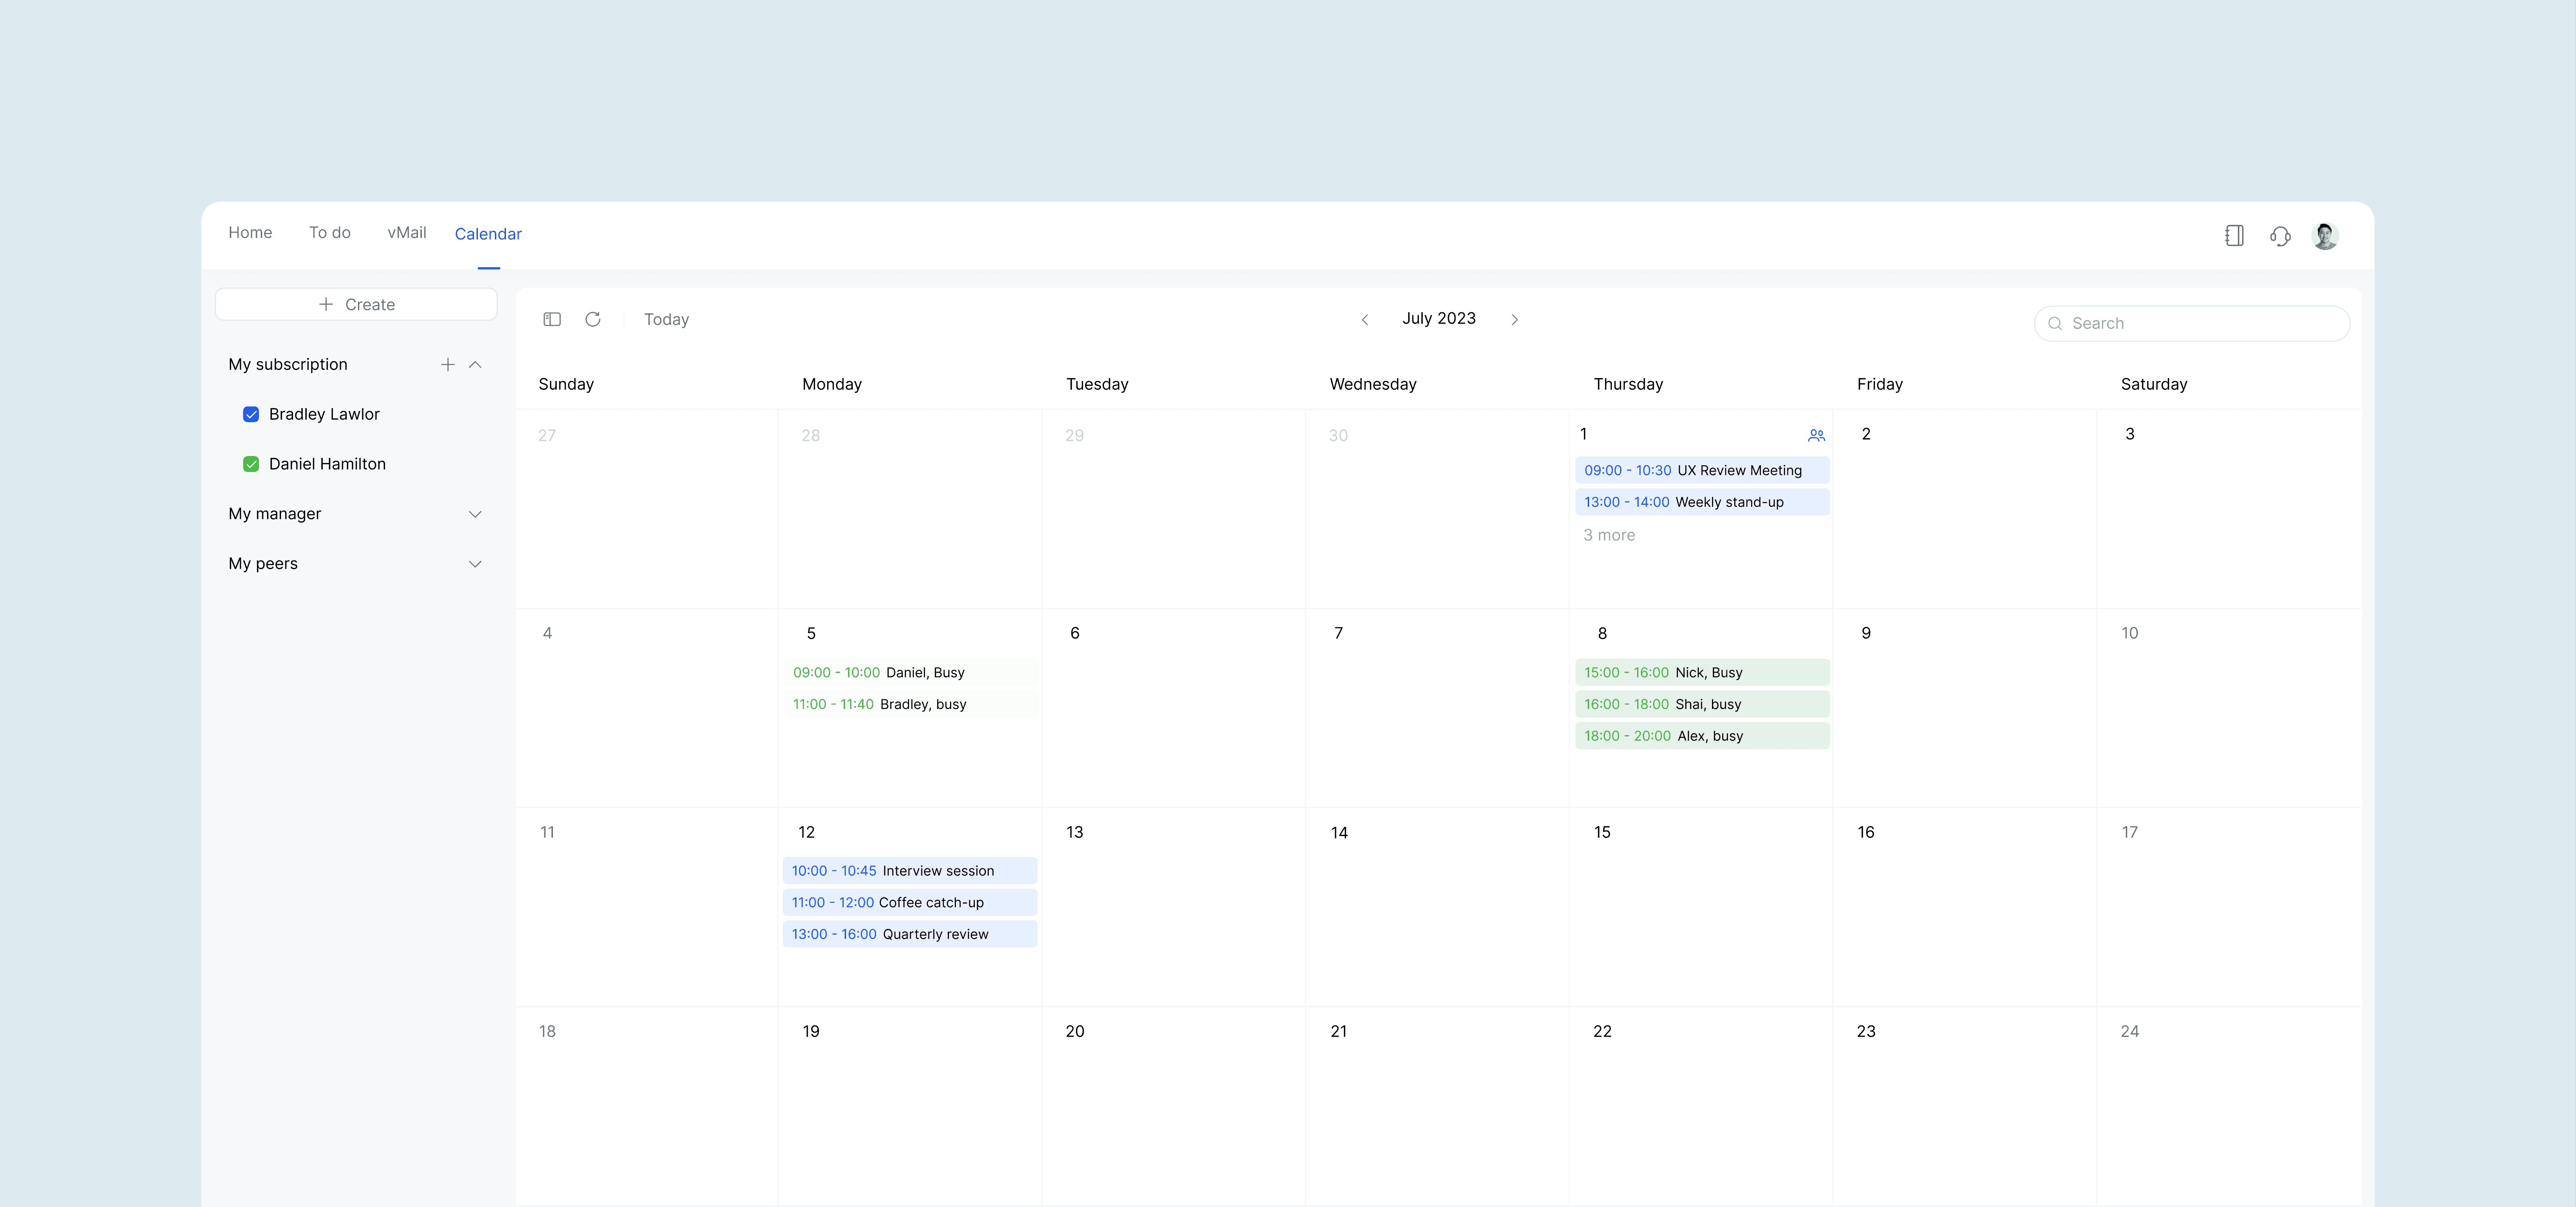Click the refresh calendar icon

coord(593,319)
